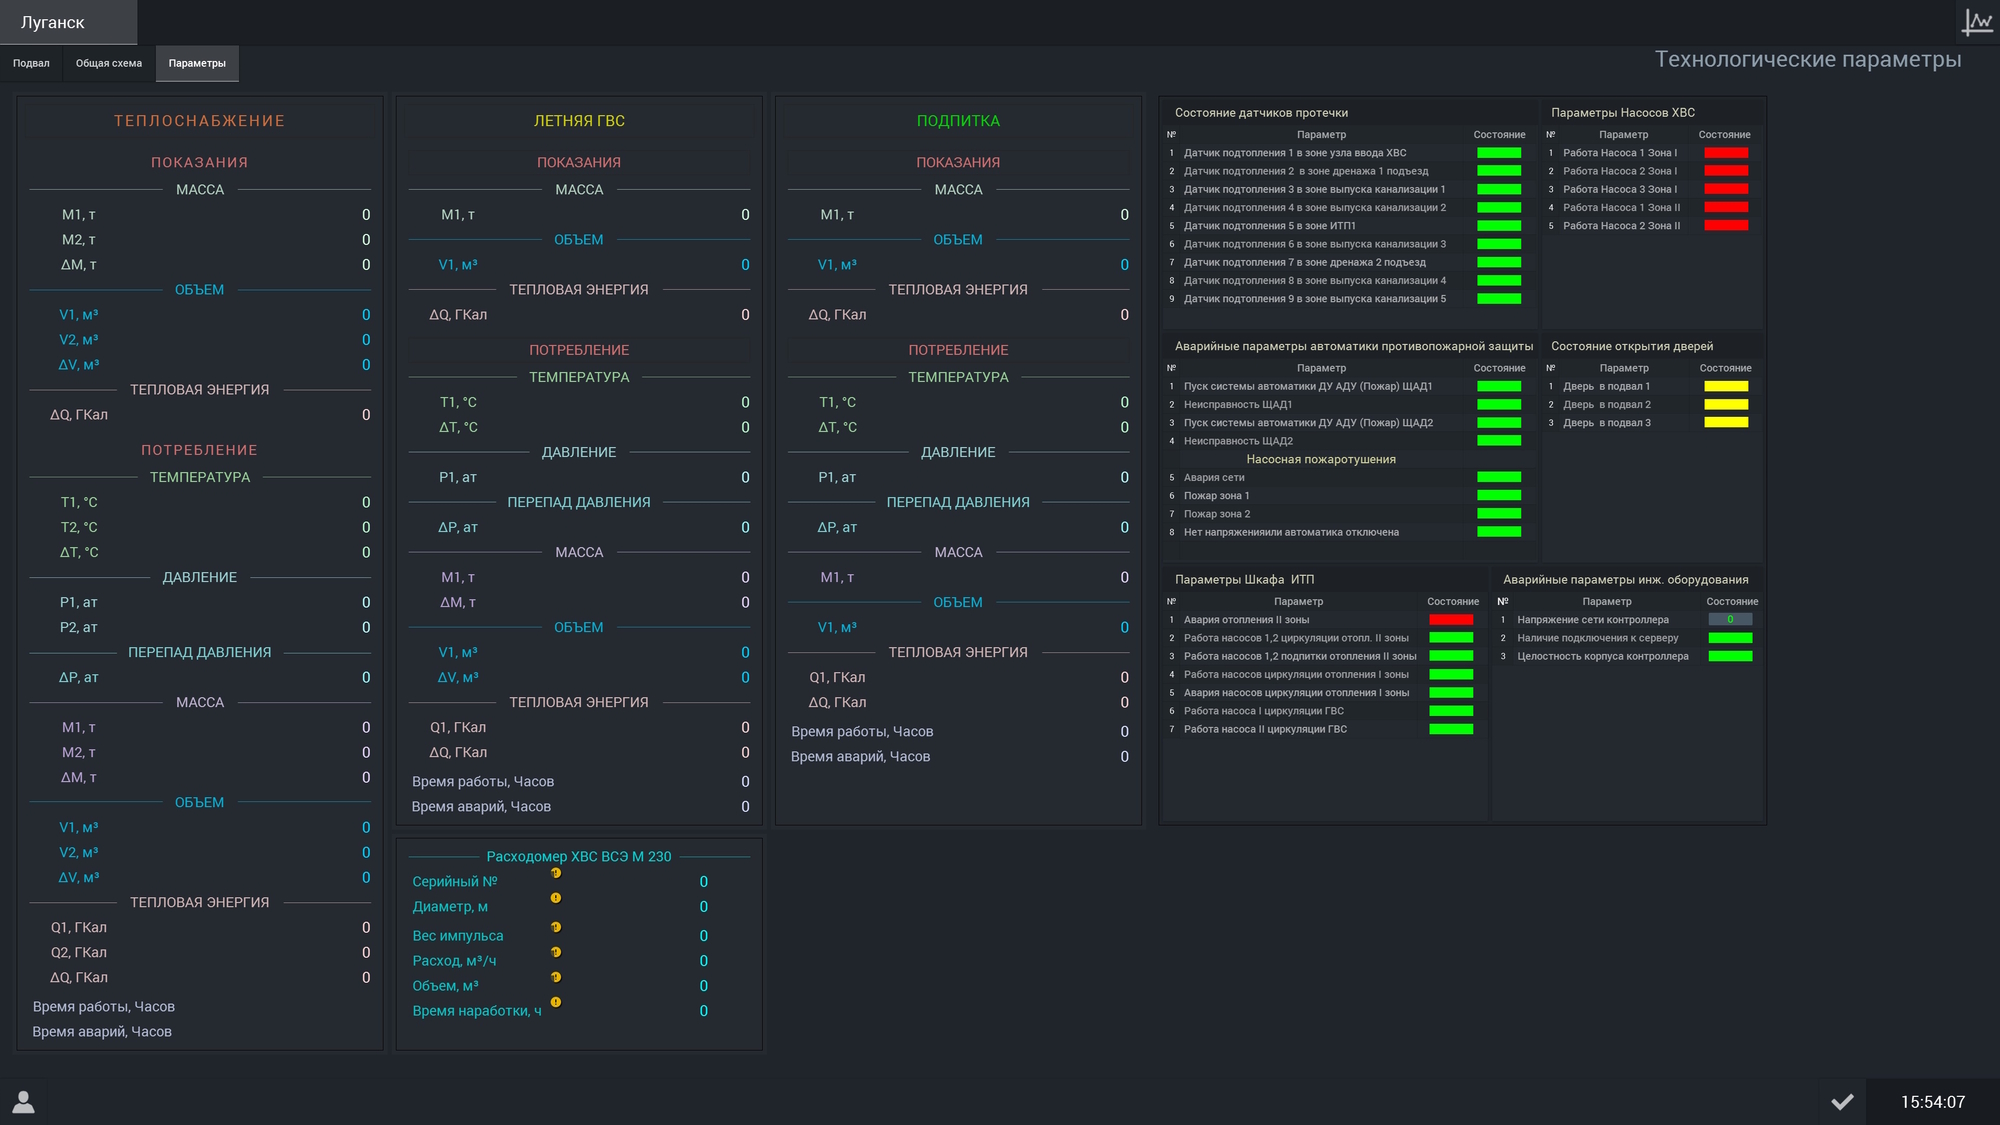Open the Общая схема tab
The image size is (2000, 1125).
point(109,63)
